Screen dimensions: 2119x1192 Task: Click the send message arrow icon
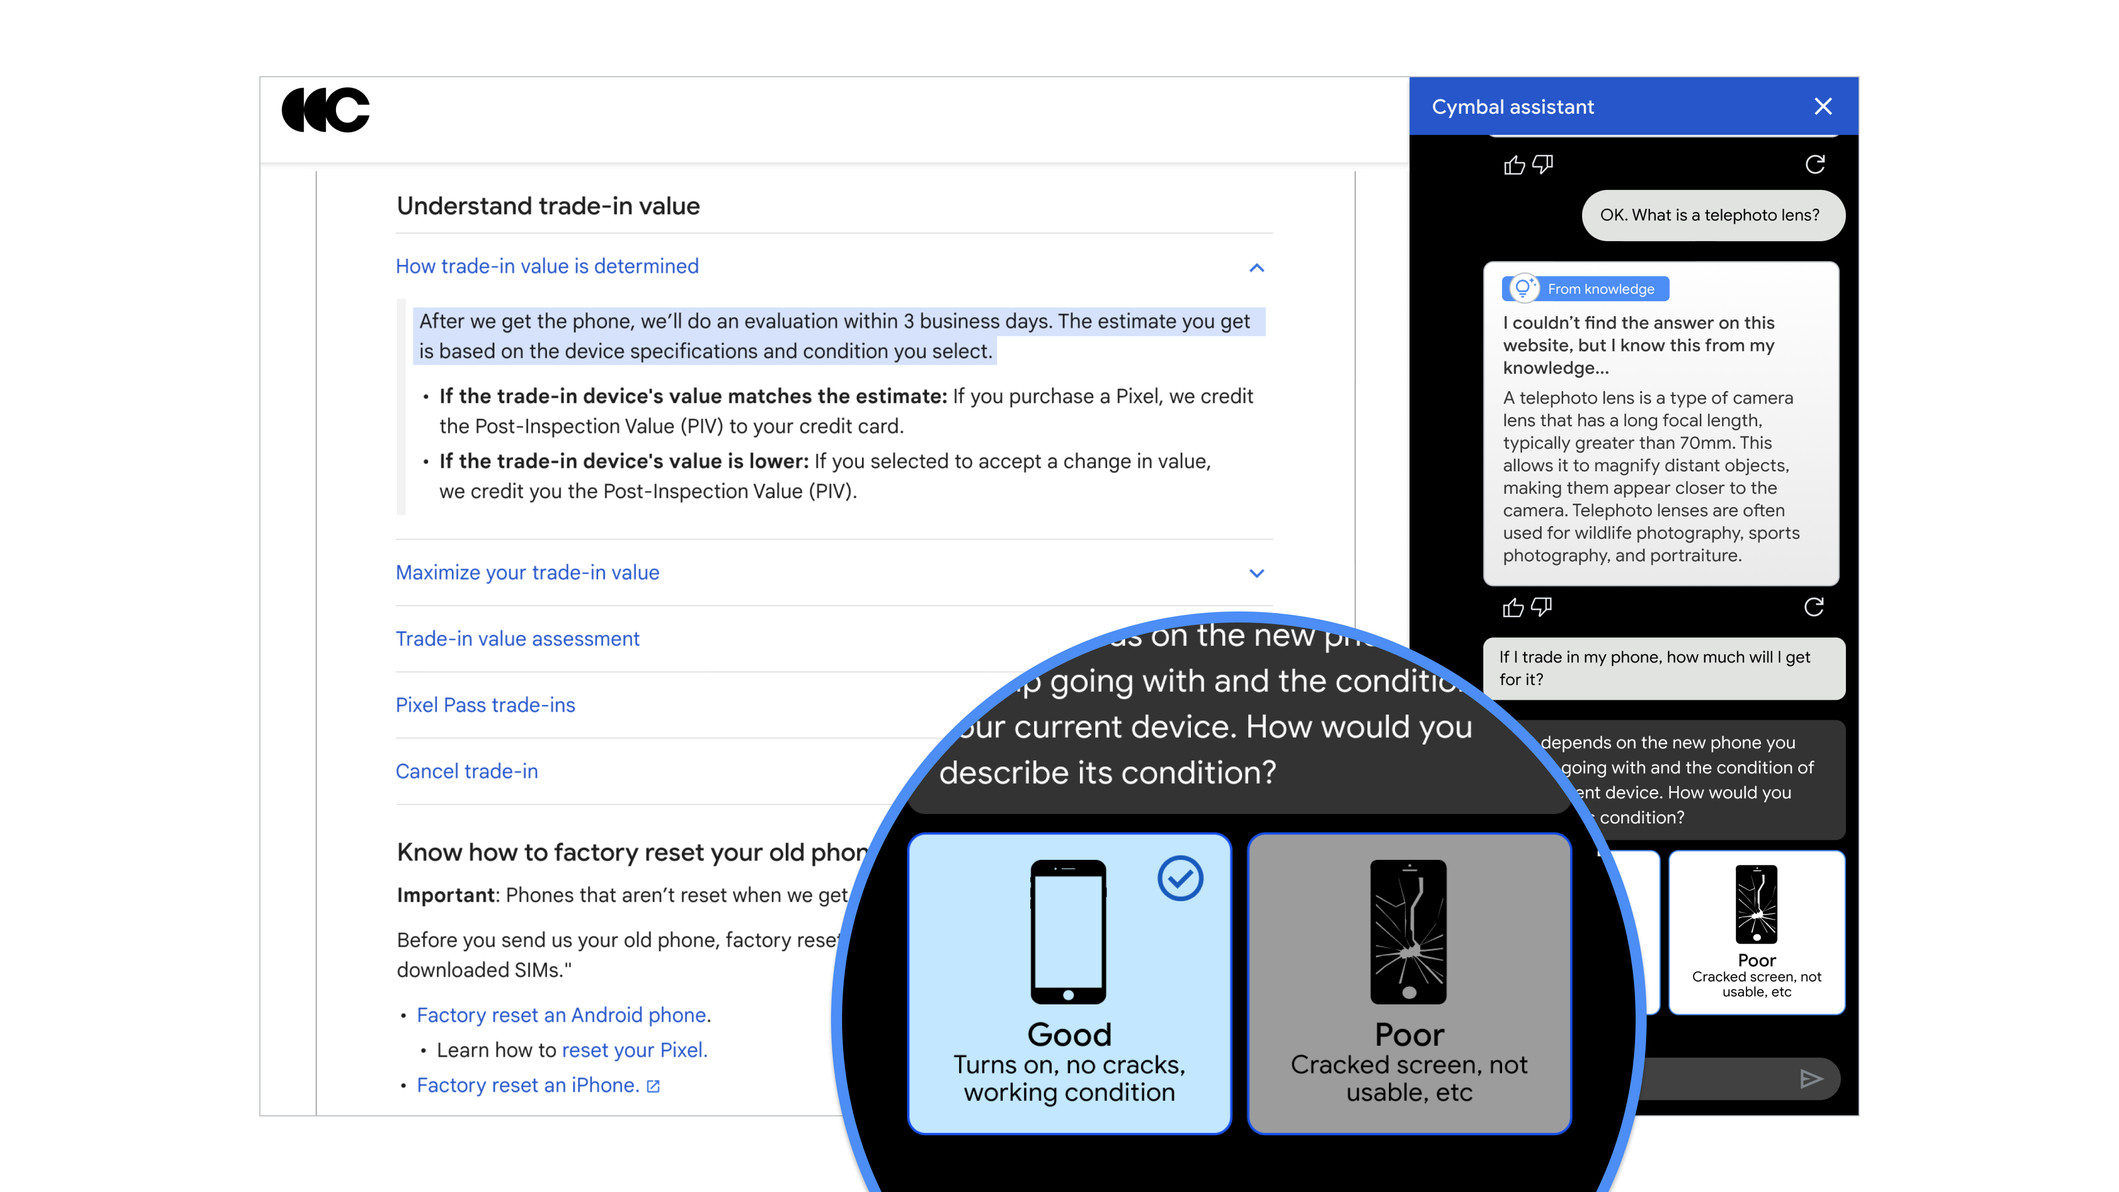tap(1812, 1079)
